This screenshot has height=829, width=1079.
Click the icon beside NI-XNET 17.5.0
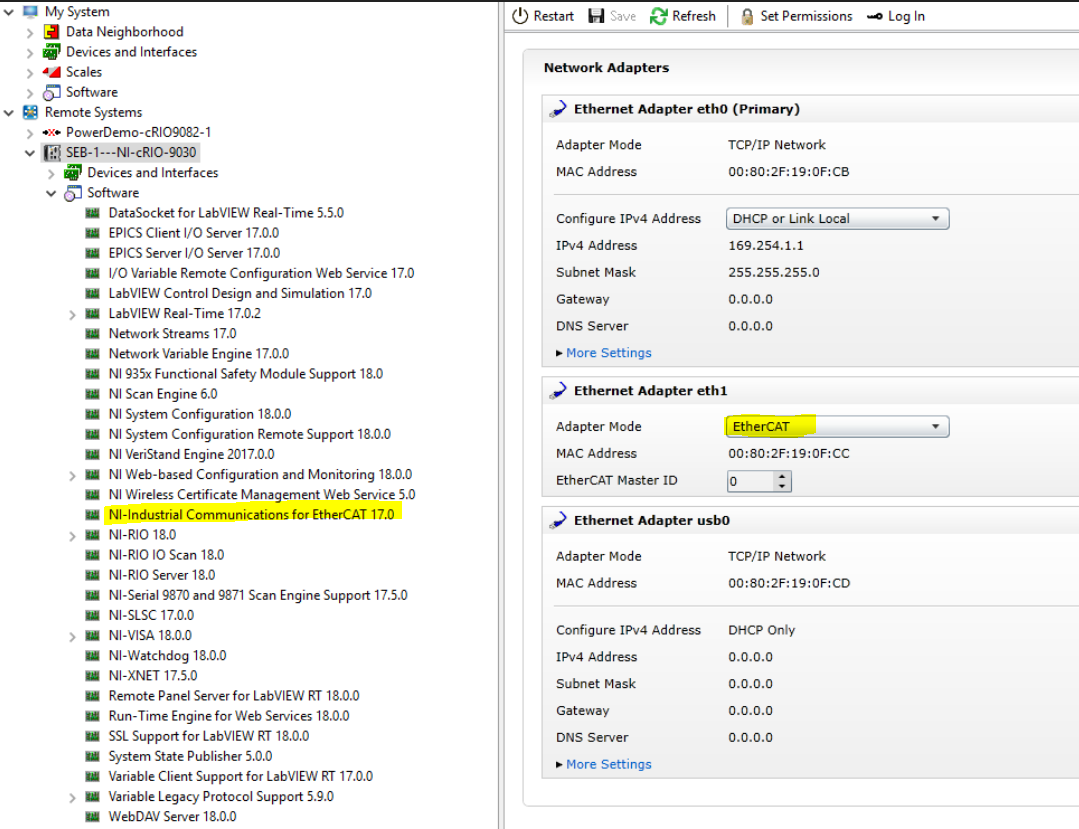click(92, 676)
